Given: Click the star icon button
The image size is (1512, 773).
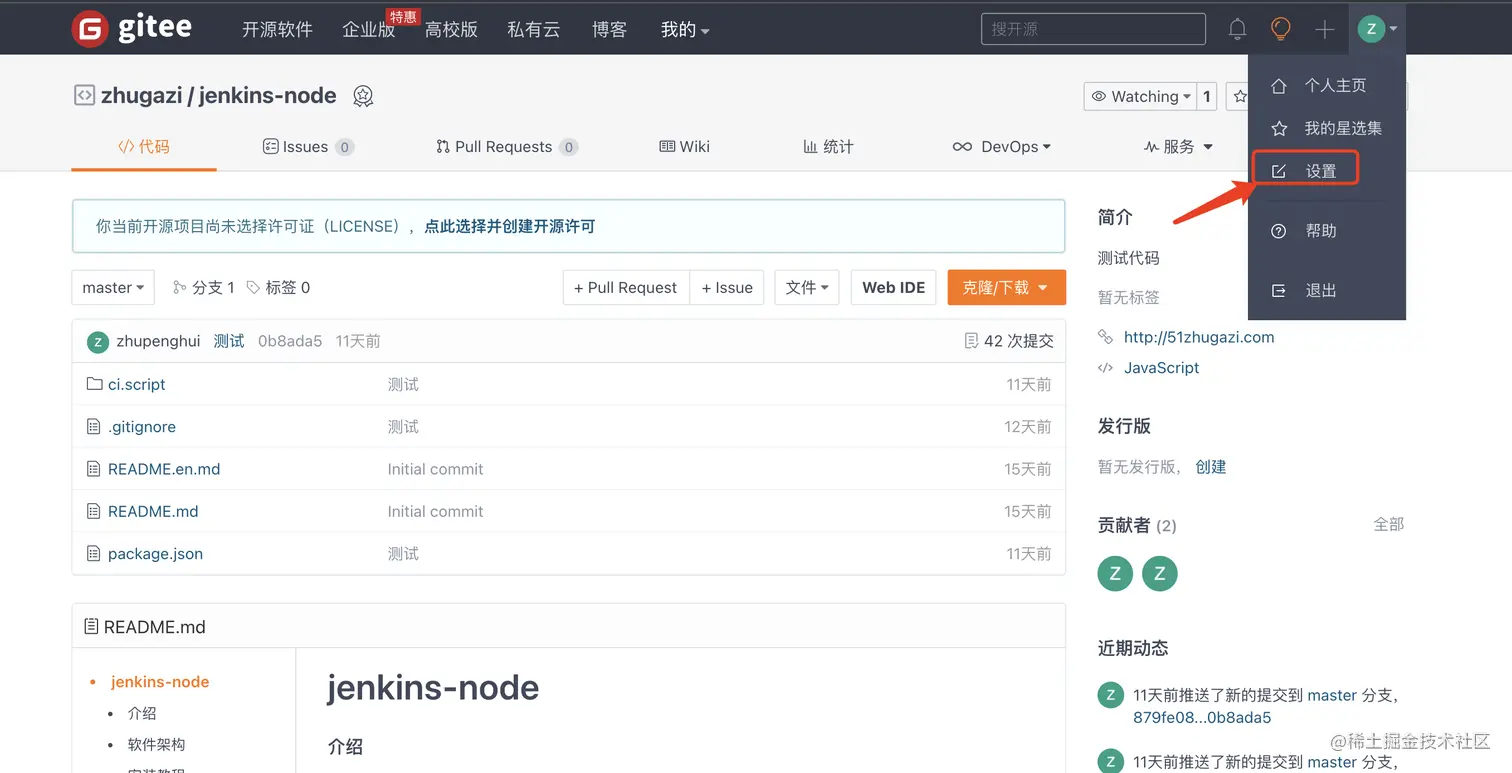Looking at the screenshot, I should coord(1239,96).
